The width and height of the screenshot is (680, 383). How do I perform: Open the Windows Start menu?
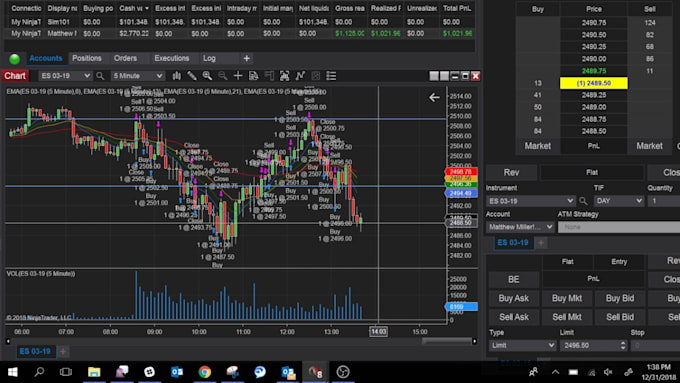coord(13,372)
